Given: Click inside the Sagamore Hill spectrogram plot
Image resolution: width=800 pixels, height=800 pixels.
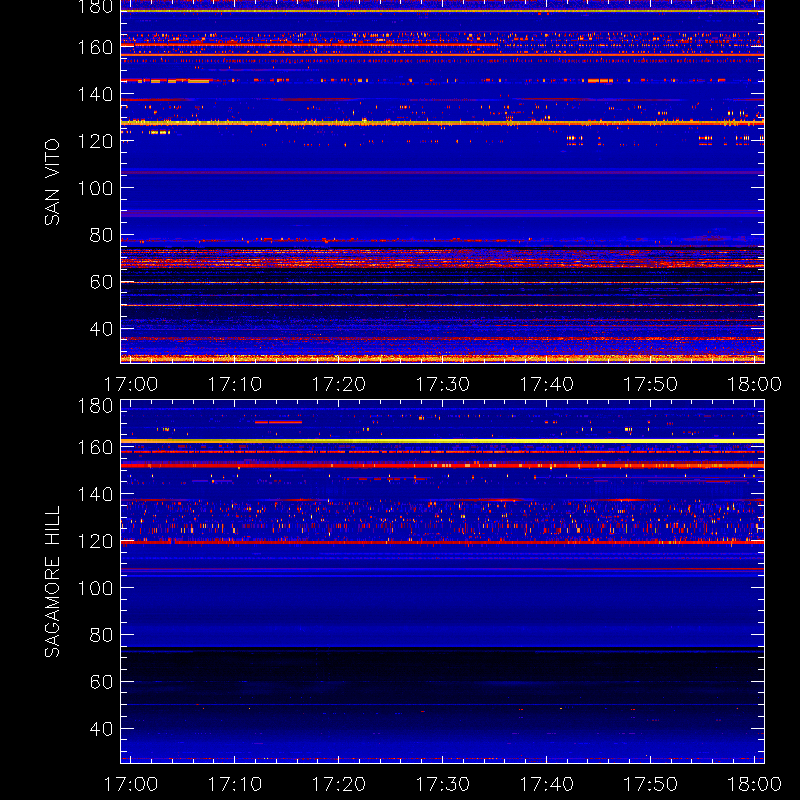Looking at the screenshot, I should pyautogui.click(x=442, y=582).
